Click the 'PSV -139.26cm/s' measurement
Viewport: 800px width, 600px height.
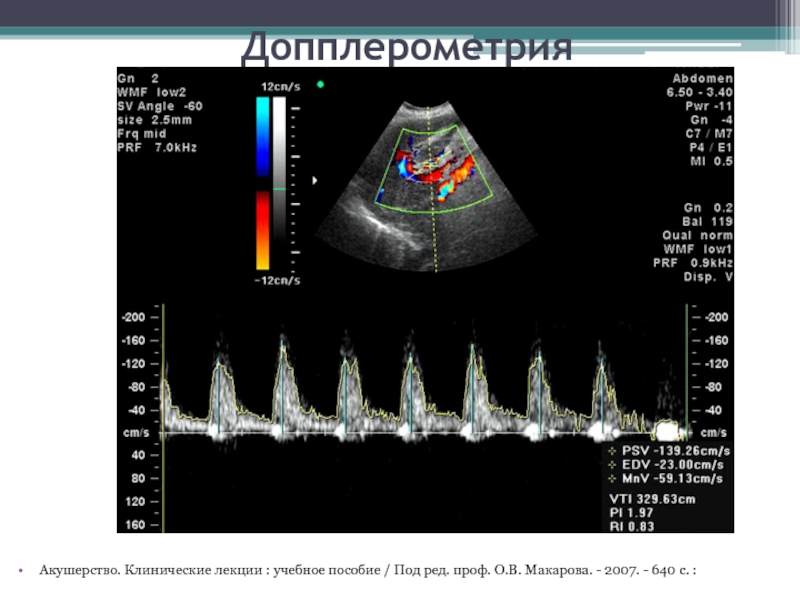point(676,451)
